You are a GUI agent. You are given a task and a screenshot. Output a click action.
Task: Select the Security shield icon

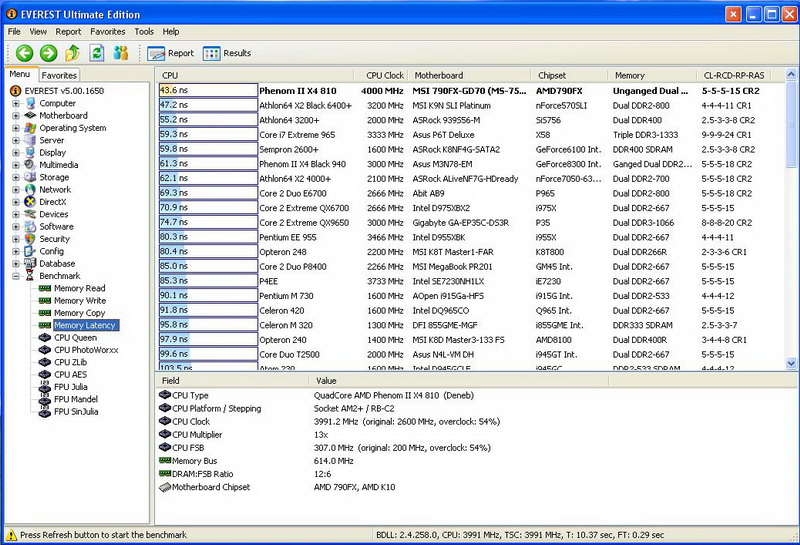coord(31,239)
